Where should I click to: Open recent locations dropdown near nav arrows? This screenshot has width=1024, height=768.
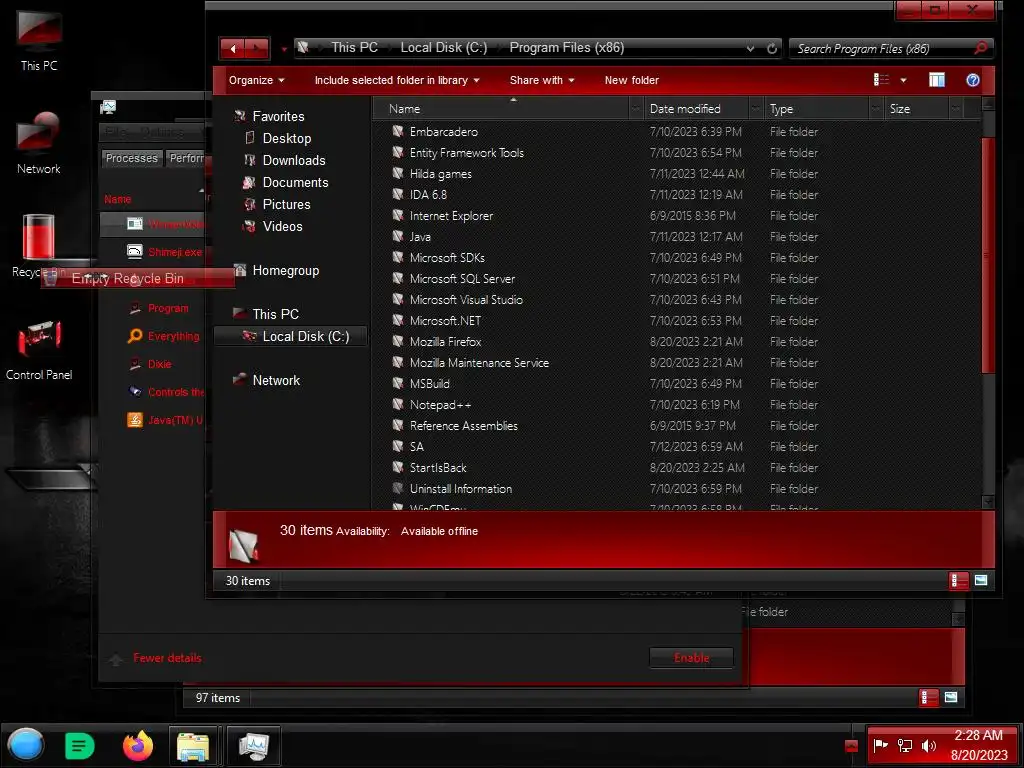point(284,48)
